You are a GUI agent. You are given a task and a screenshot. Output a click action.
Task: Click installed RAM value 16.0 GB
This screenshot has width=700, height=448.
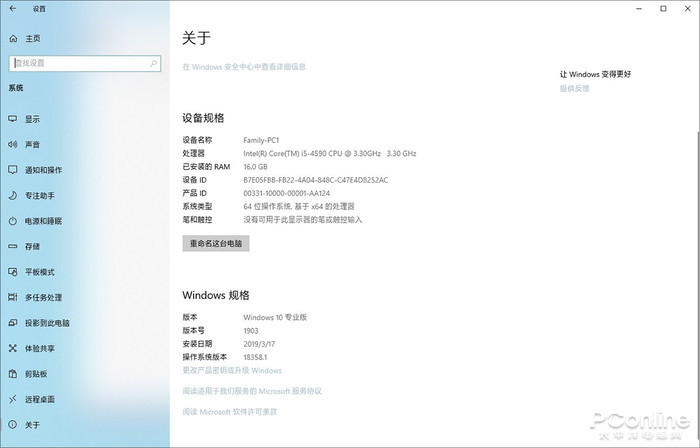pyautogui.click(x=255, y=167)
